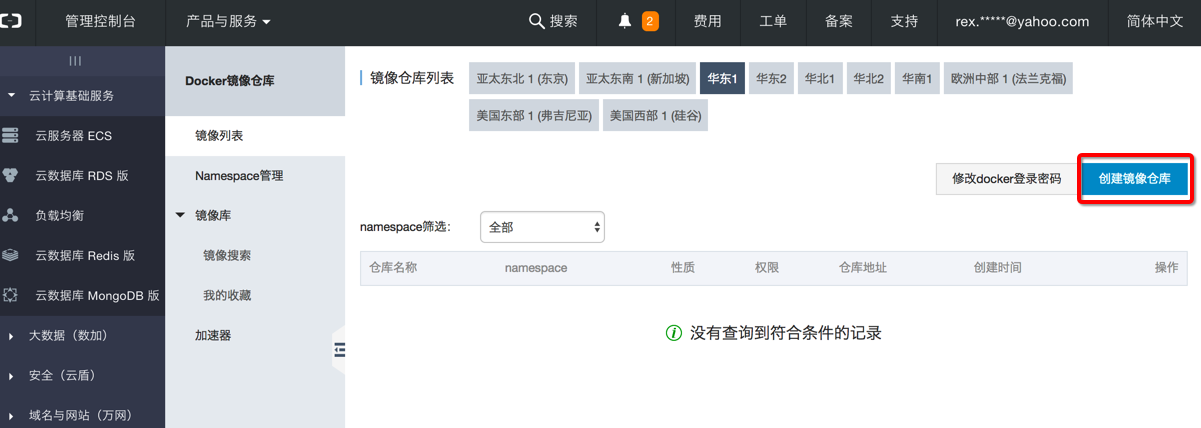Select 亚太东北 1 (东京) region

pos(522,77)
